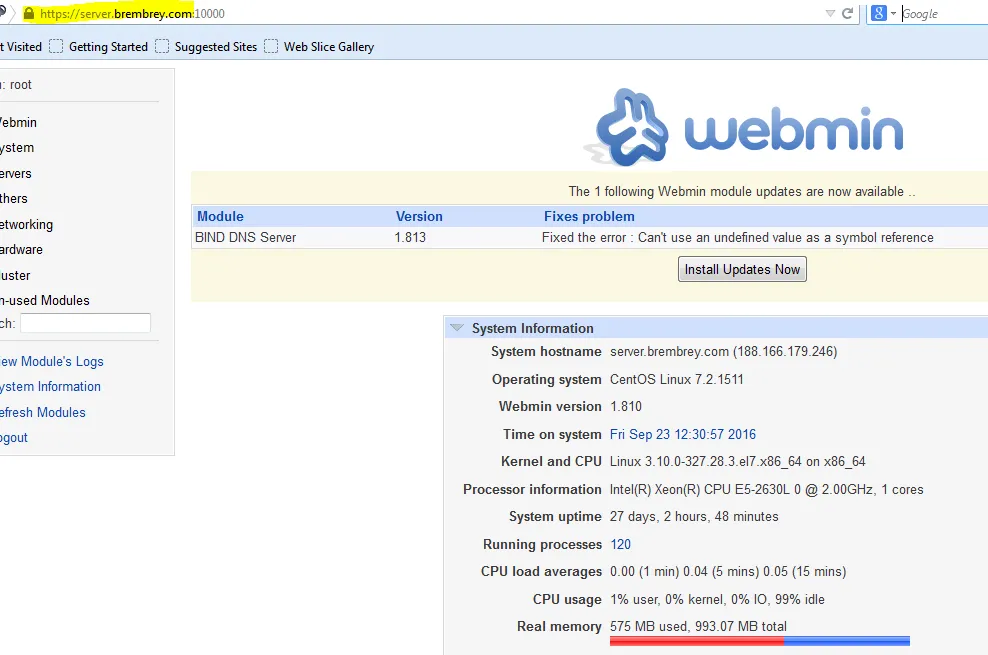Open the time on system link
988x655 pixels.
(x=682, y=434)
